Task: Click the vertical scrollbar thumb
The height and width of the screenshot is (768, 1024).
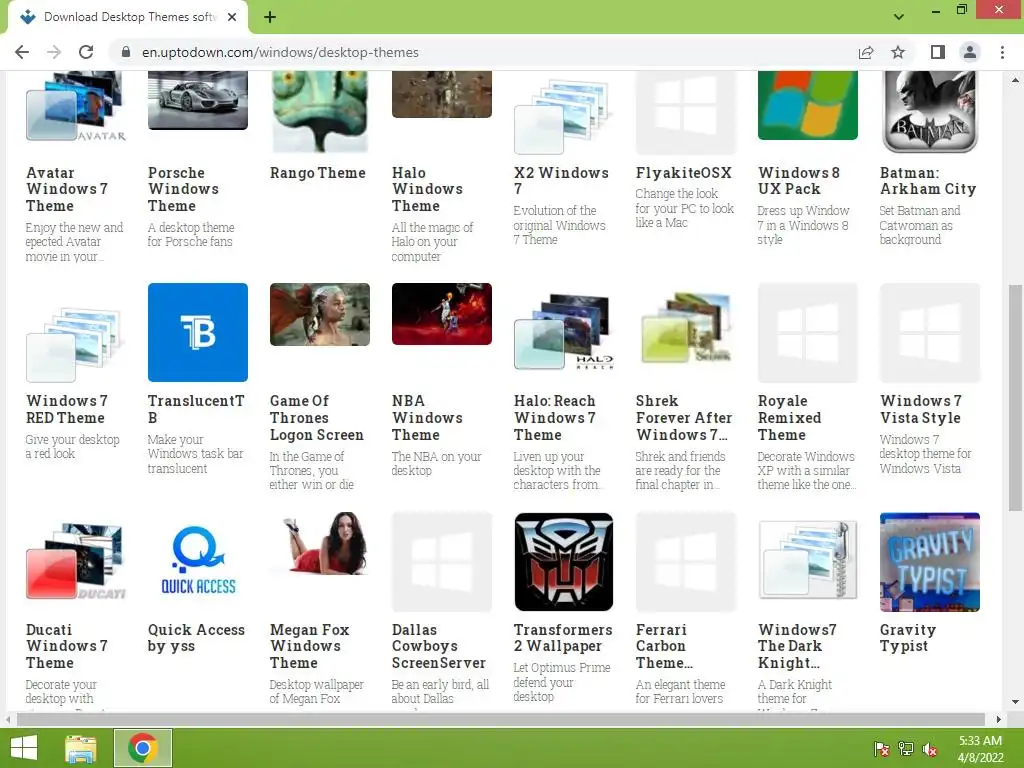Action: (x=1015, y=397)
